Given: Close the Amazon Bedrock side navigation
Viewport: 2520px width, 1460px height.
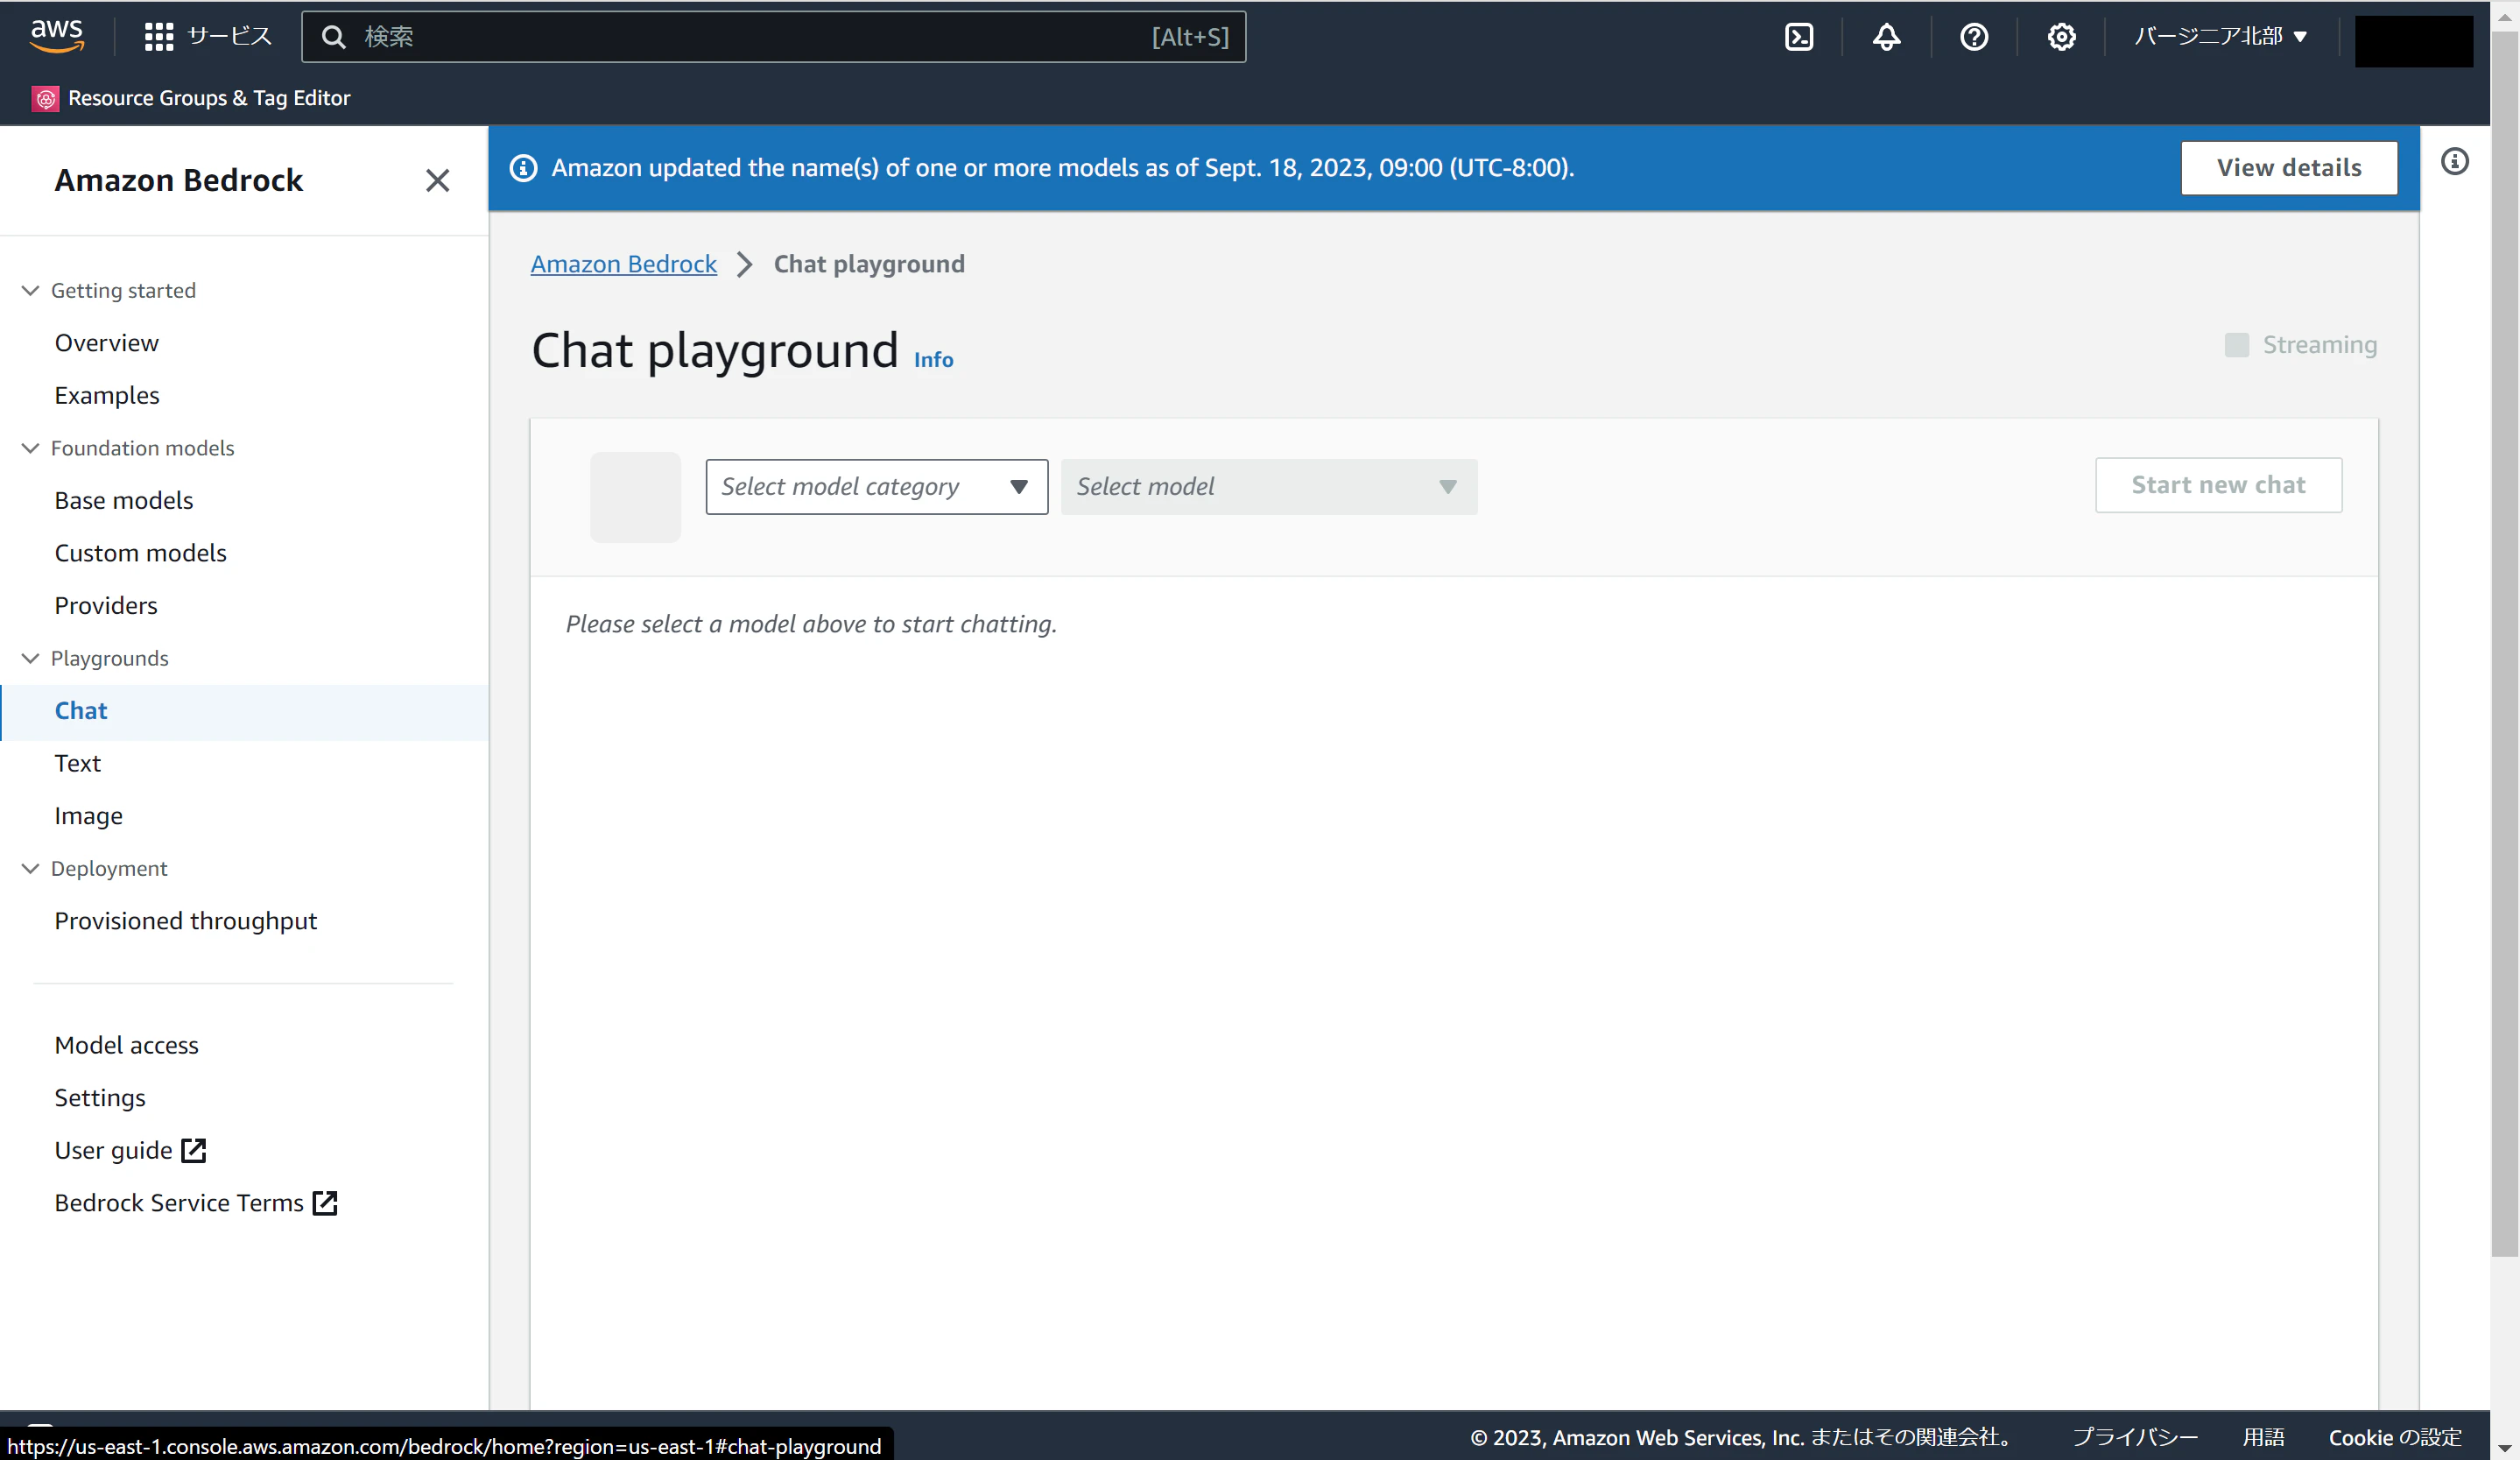Looking at the screenshot, I should coord(437,180).
